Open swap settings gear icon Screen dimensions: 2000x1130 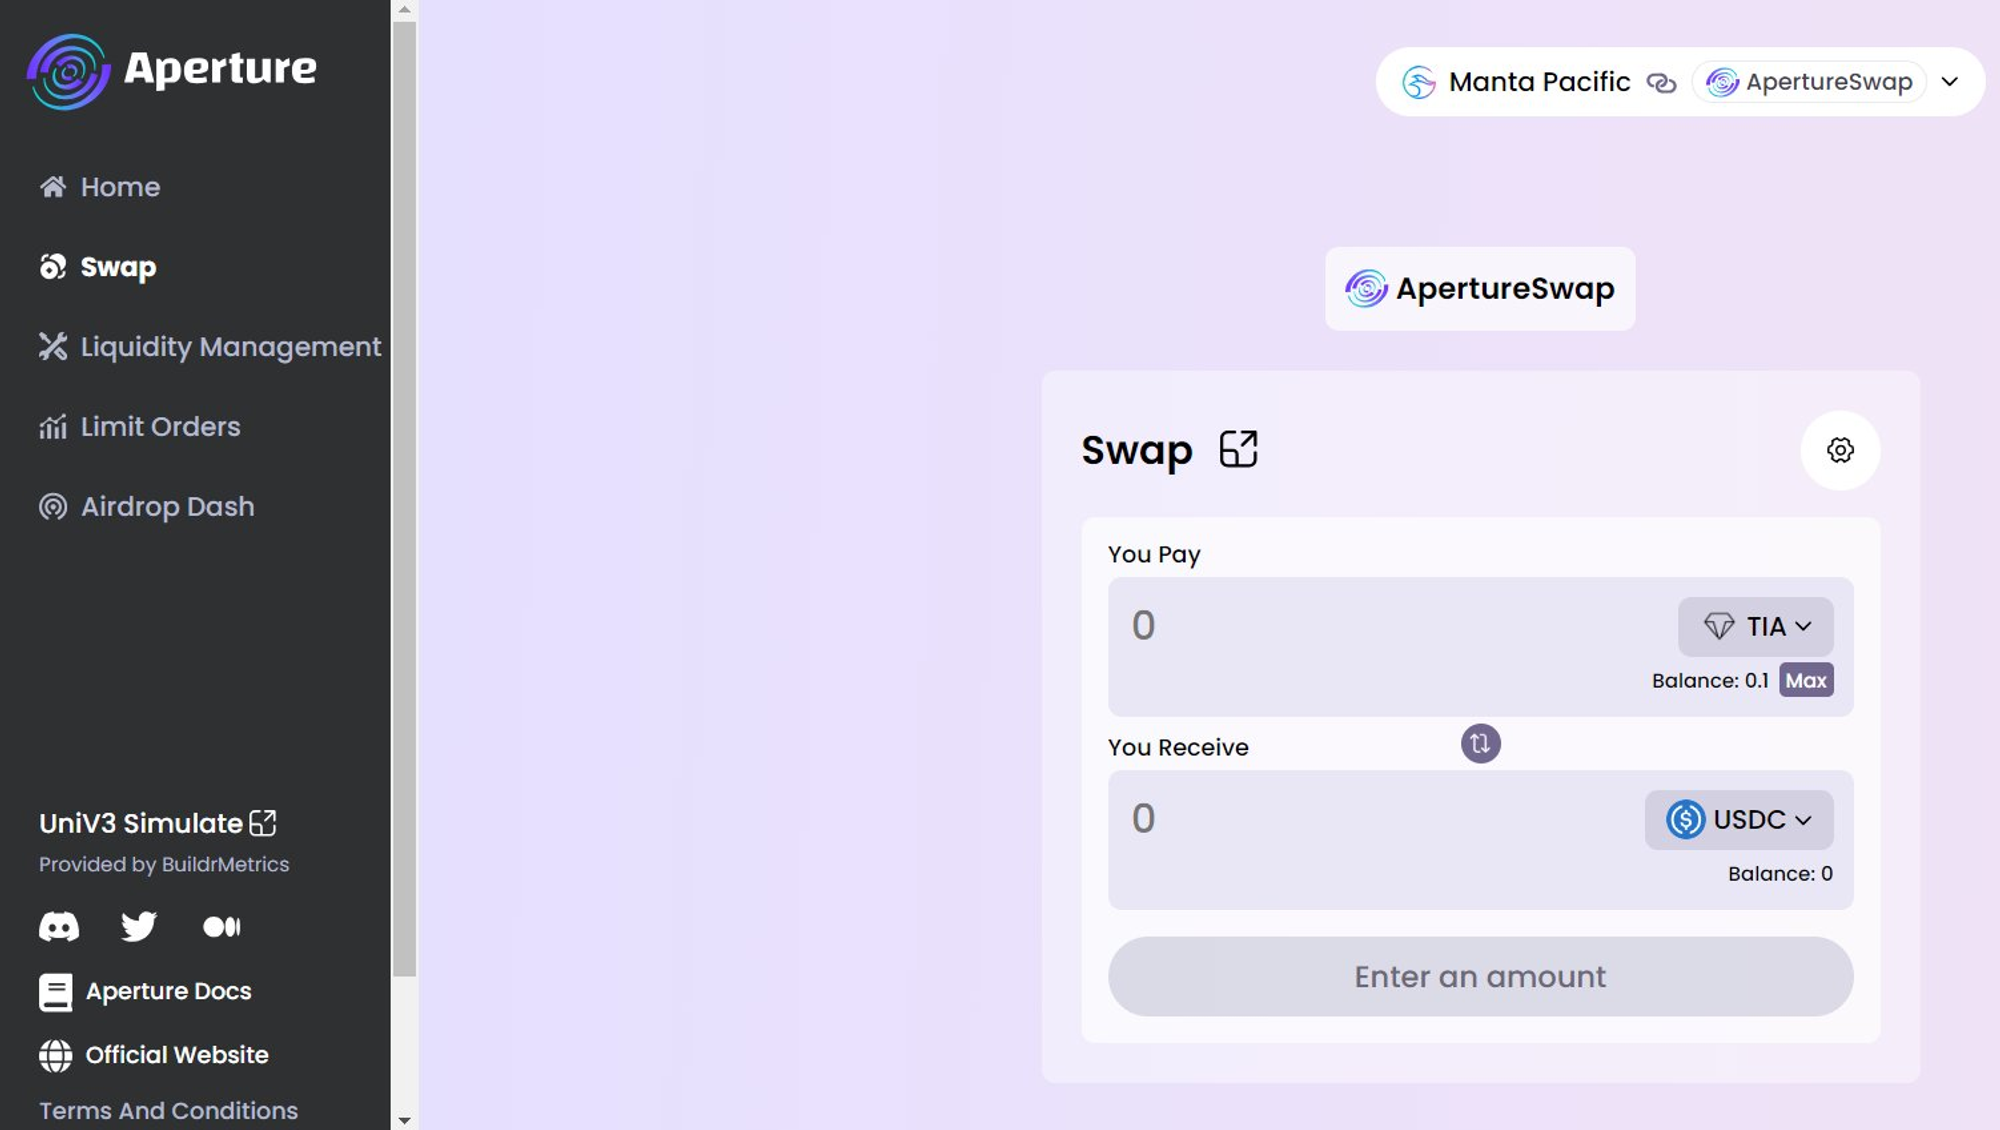pos(1840,450)
